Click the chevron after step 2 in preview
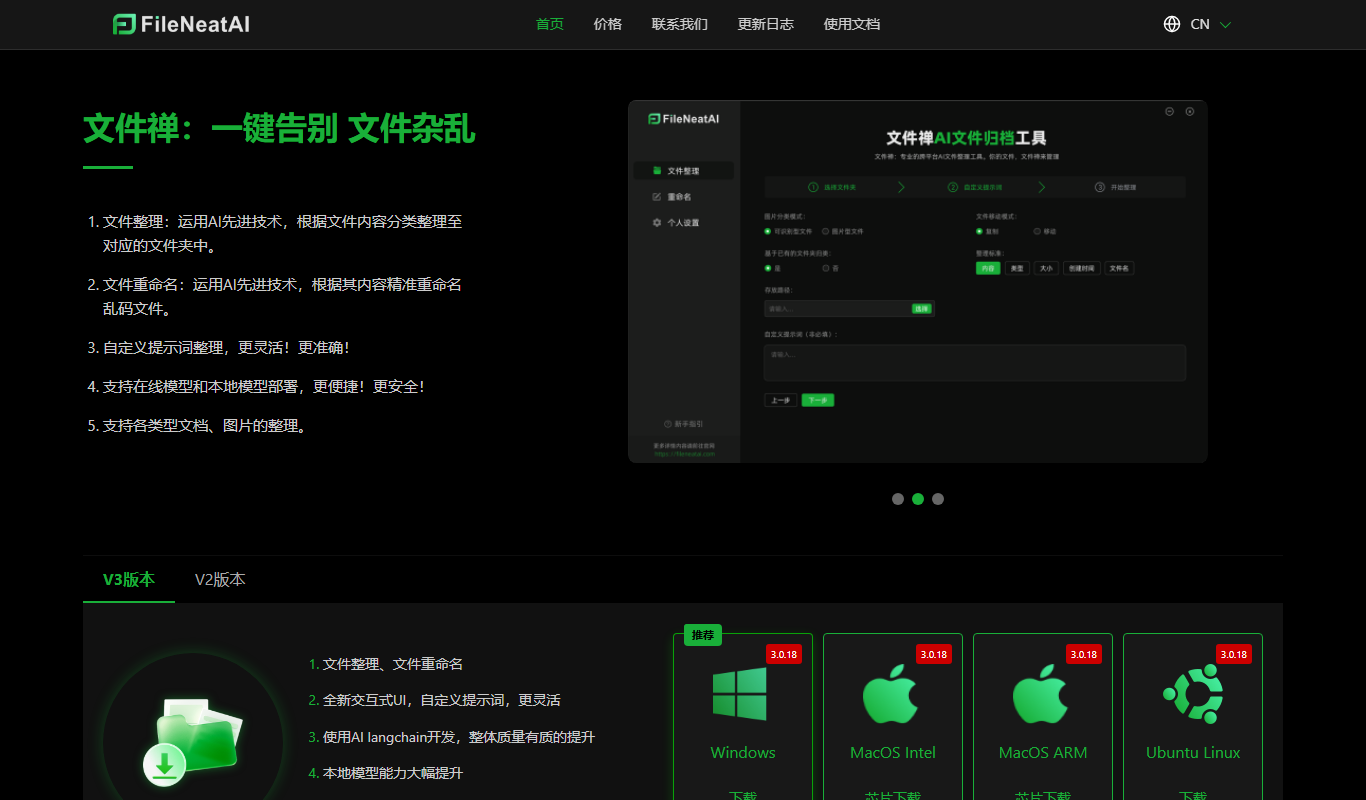This screenshot has height=800, width=1366. point(1042,187)
